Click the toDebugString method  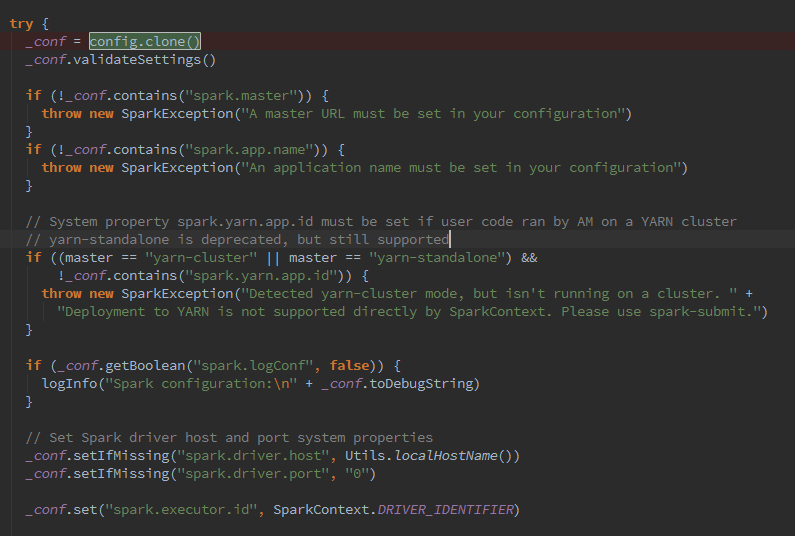click(x=421, y=384)
